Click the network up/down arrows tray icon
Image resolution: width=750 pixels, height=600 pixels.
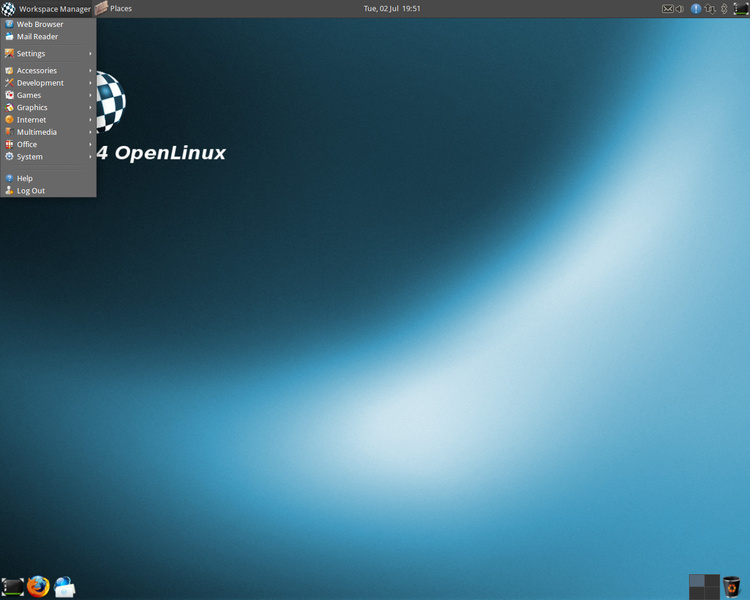click(710, 9)
